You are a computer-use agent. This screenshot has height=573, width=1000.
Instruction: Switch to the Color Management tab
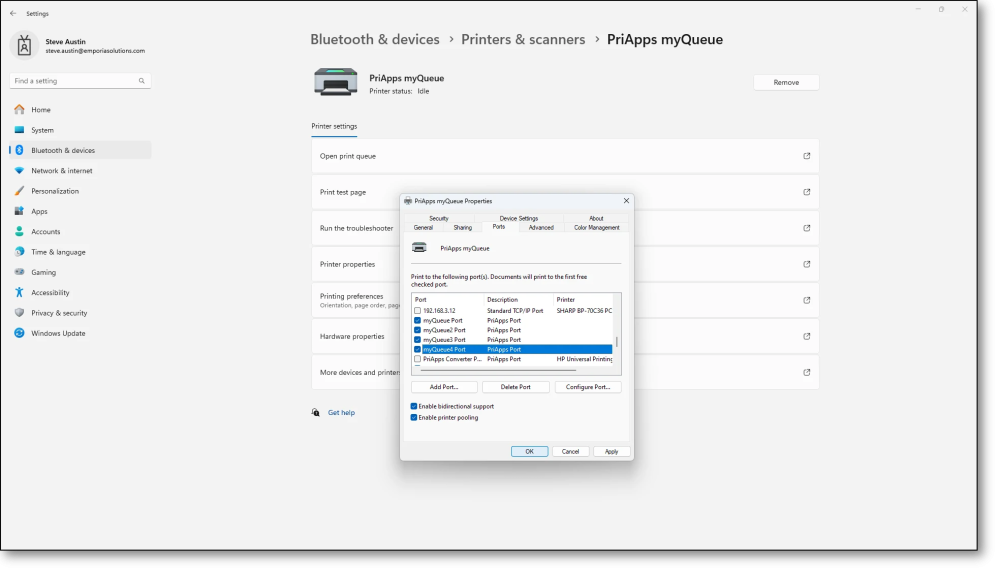[596, 228]
